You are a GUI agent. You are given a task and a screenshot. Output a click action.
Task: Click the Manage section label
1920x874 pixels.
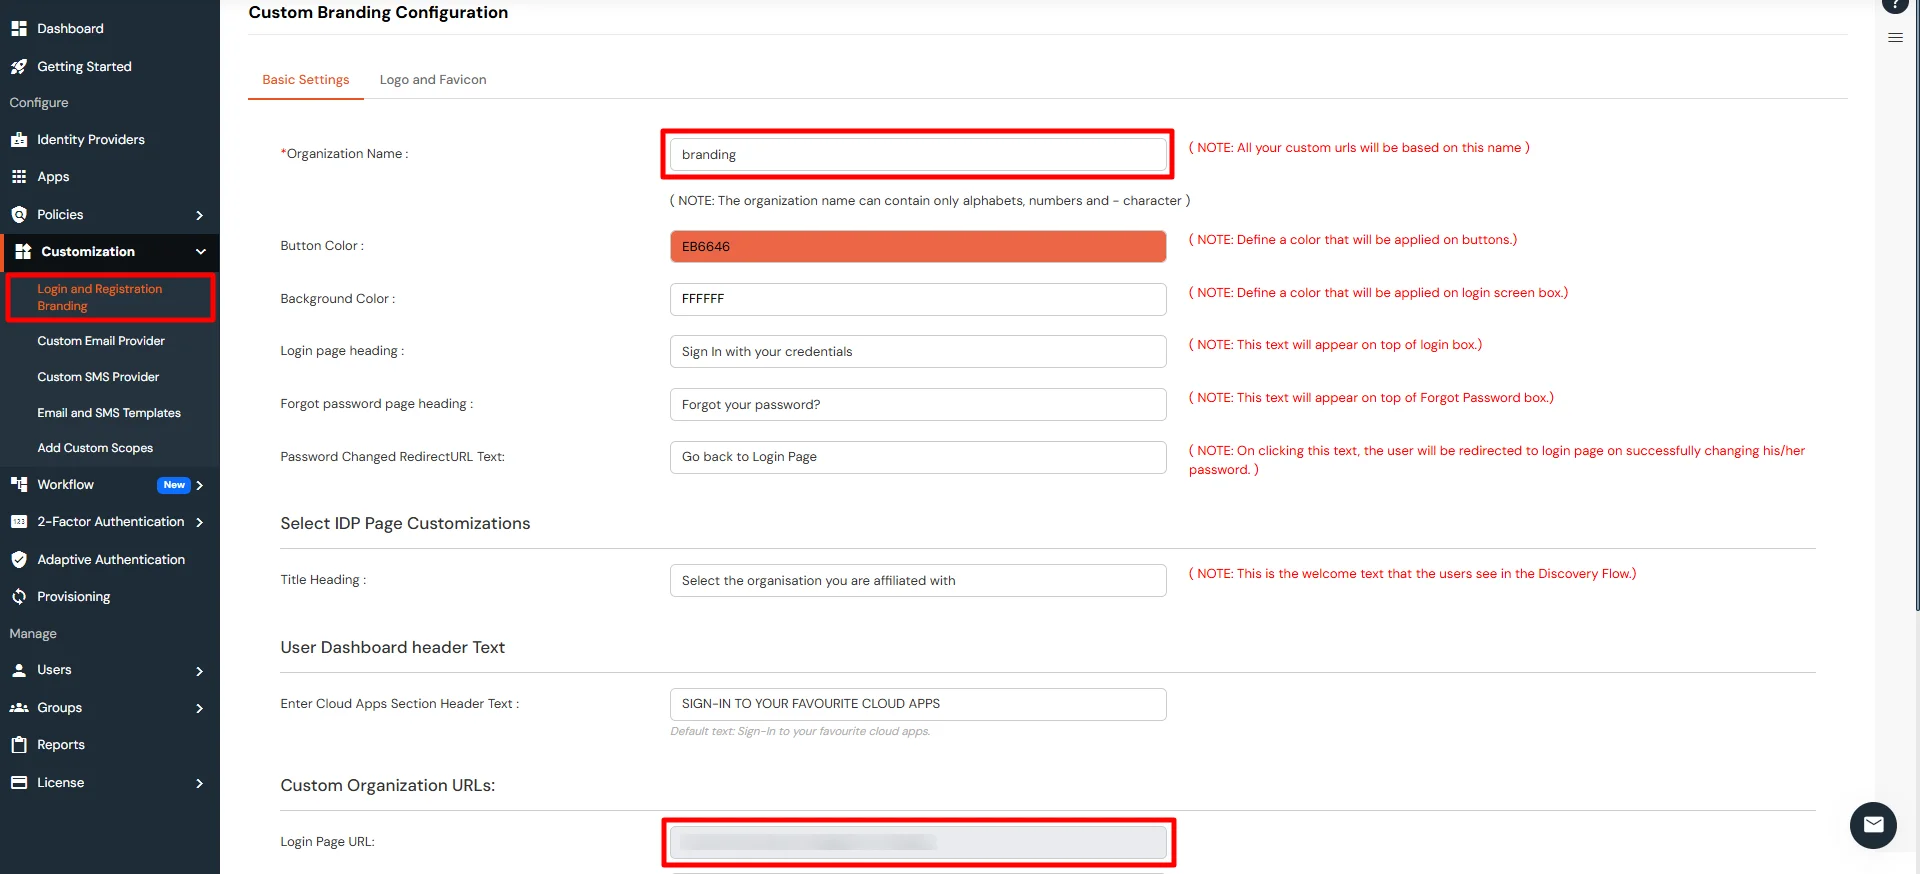coord(33,634)
